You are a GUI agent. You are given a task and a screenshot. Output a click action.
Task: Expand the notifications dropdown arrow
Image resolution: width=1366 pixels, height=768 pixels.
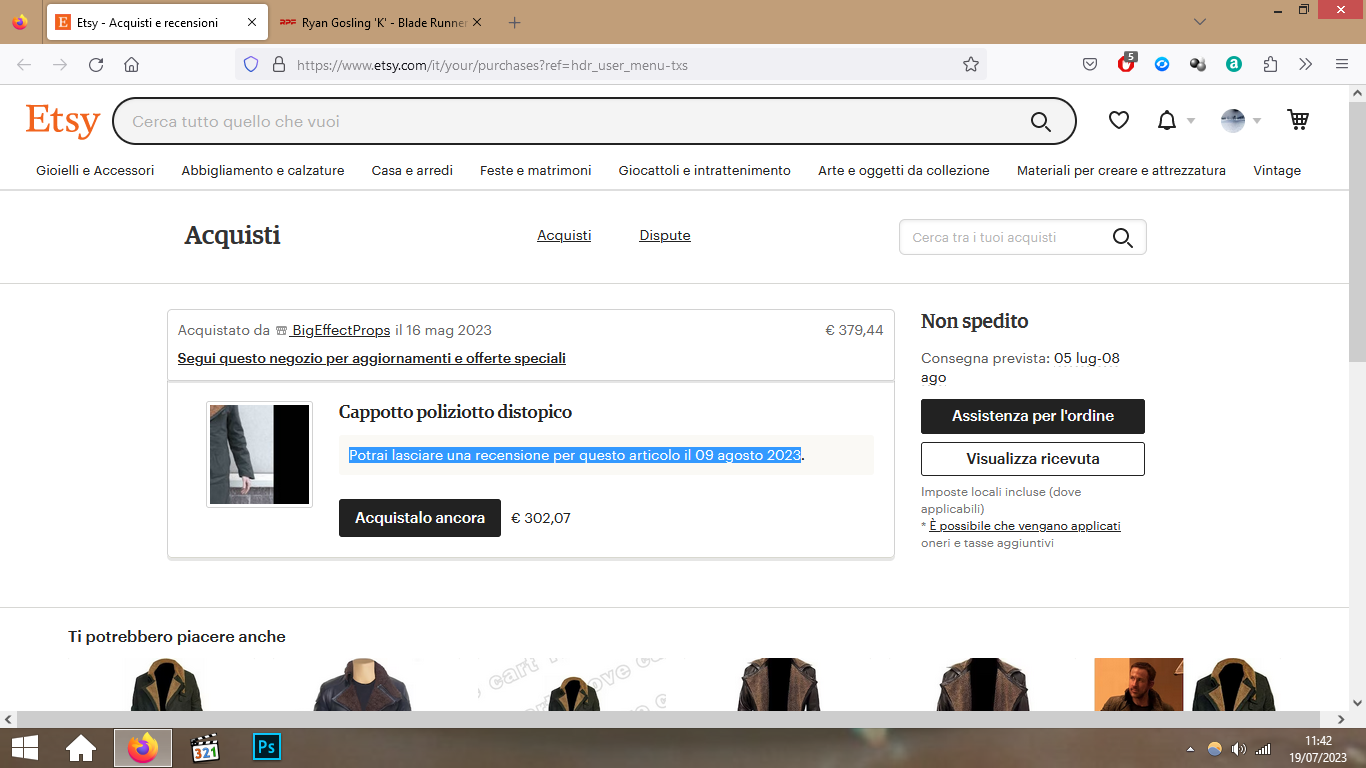tap(1190, 121)
